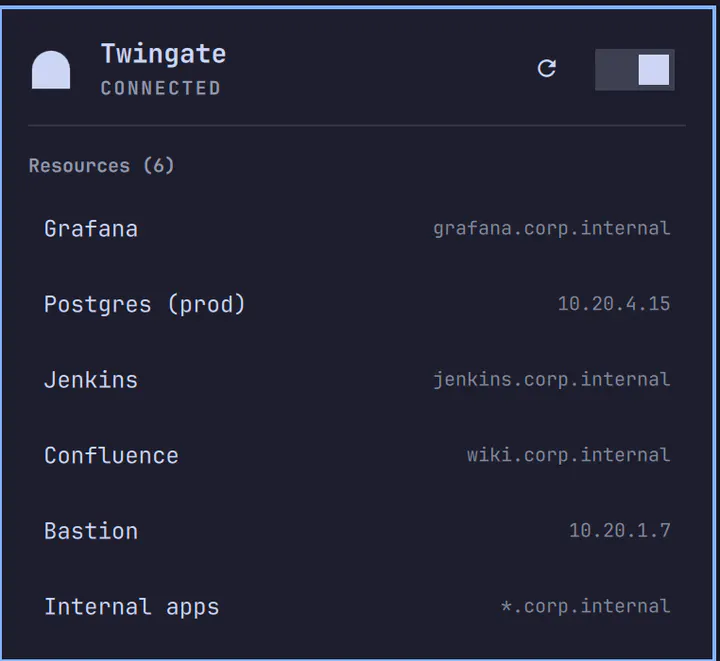
Task: Select the Confluence resource
Action: pos(357,455)
